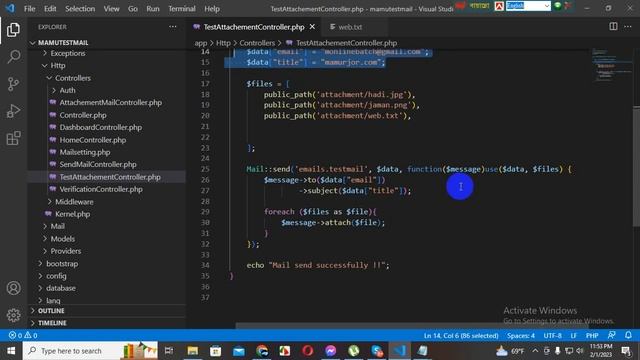Open Task View on the taskbar
Screen dimensions: 640x360
[169, 351]
